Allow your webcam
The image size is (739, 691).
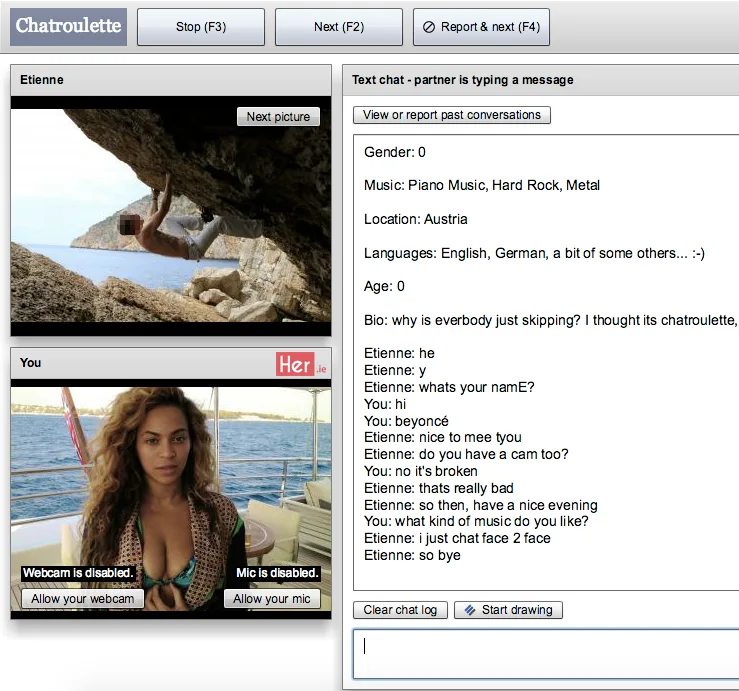[x=82, y=599]
